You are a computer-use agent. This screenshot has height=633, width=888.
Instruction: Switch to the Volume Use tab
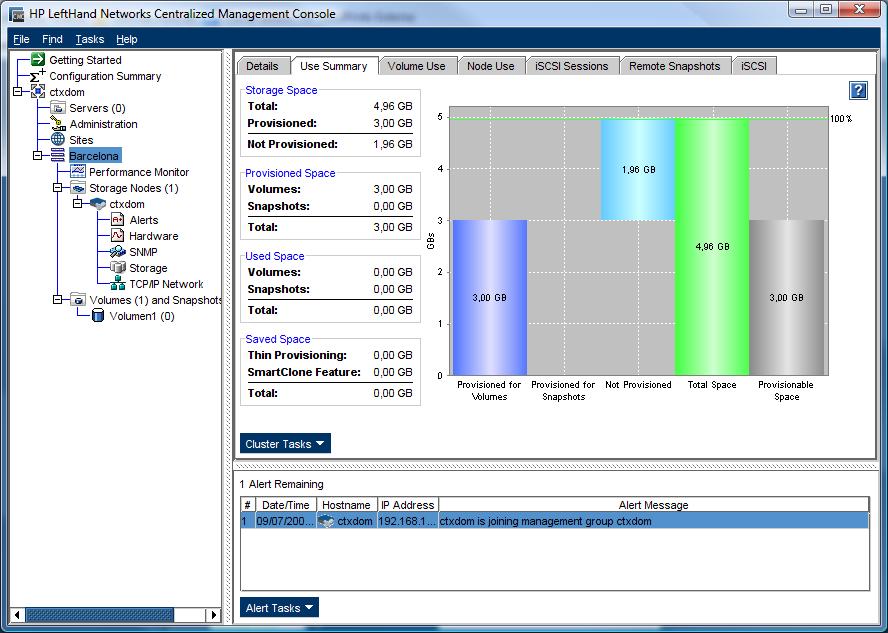pos(417,66)
